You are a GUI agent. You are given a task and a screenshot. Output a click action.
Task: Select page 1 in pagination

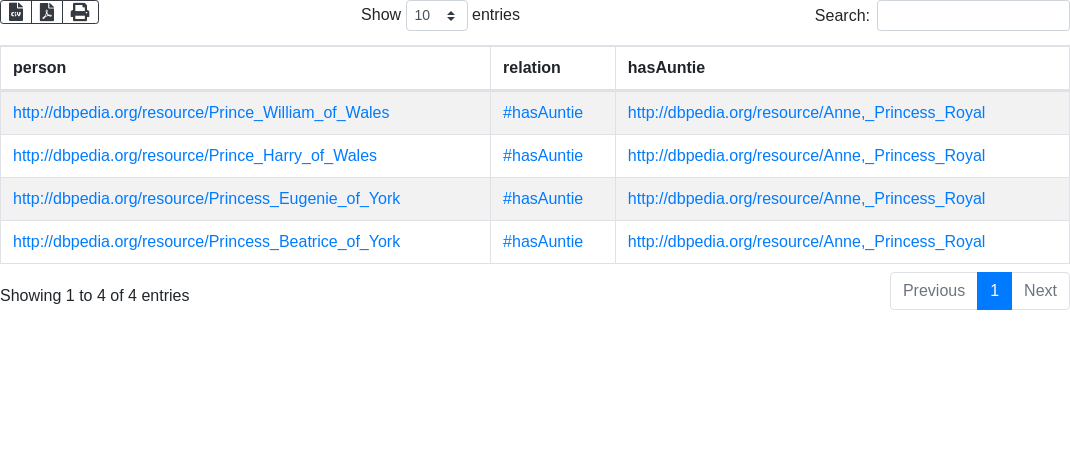pos(994,291)
